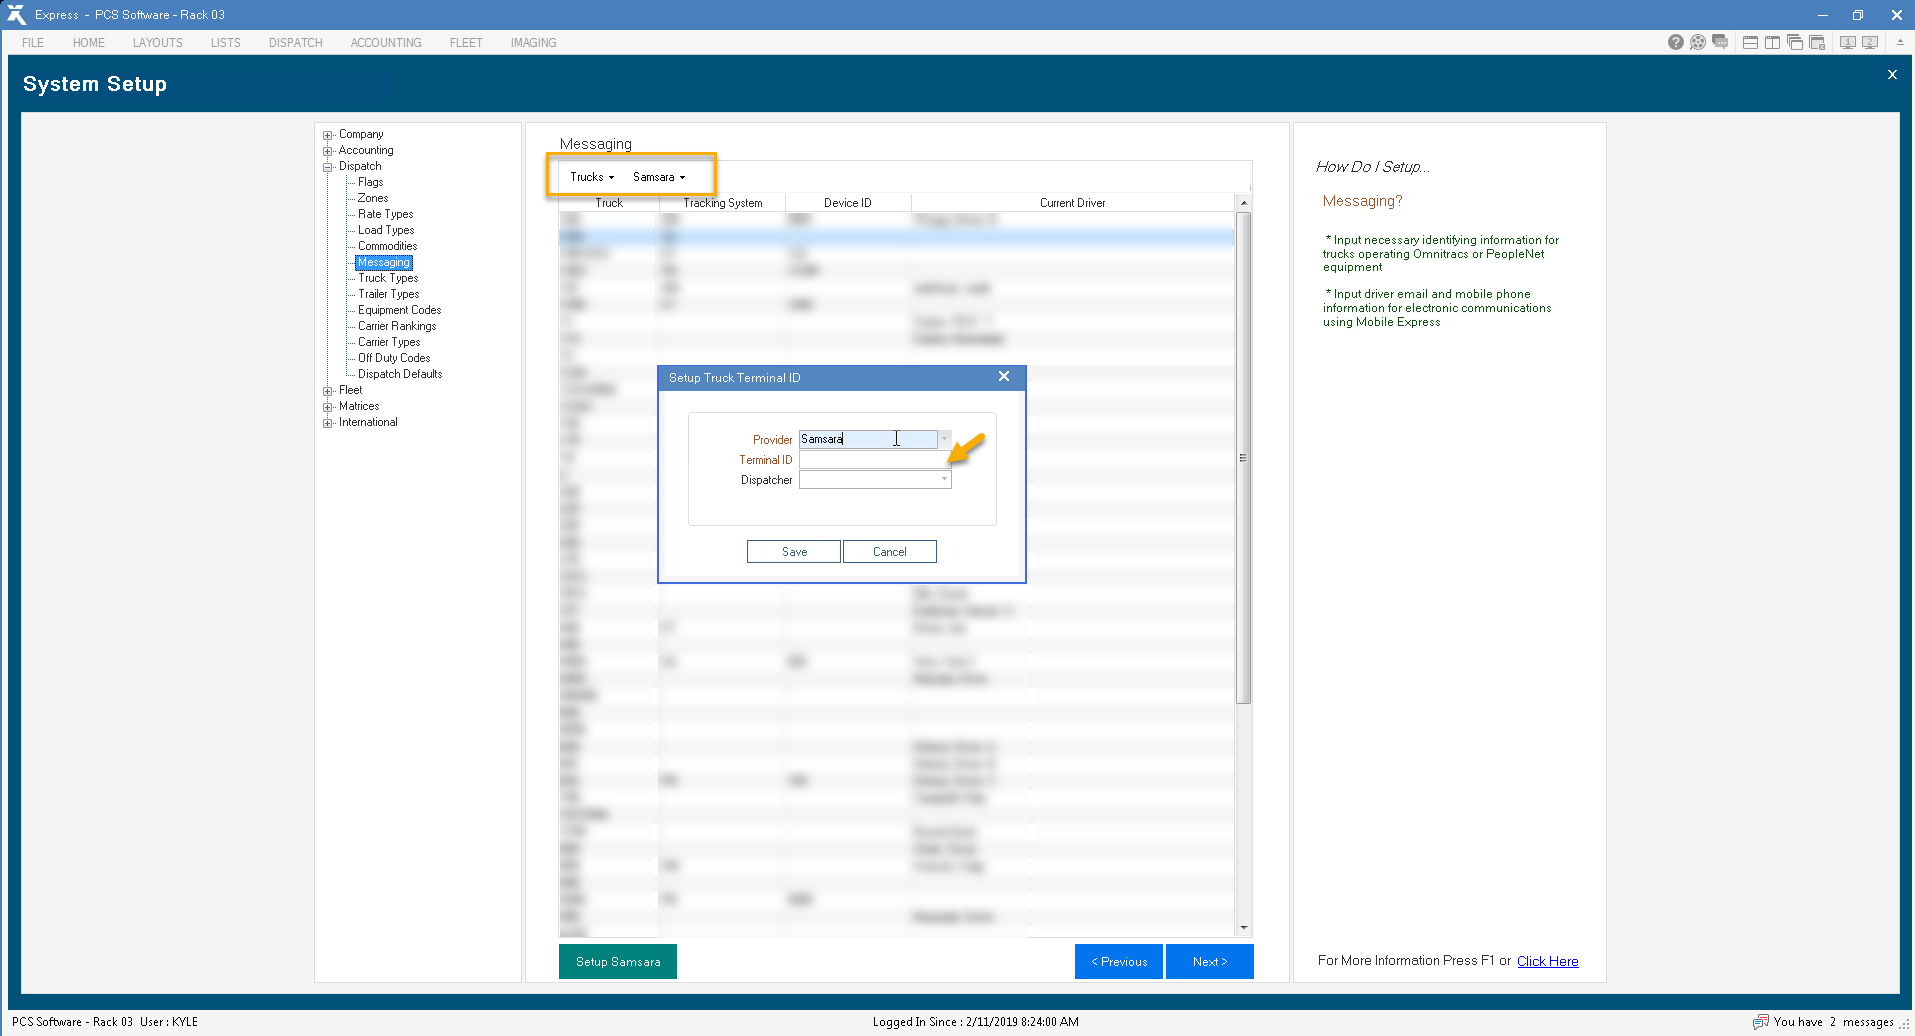Image resolution: width=1915 pixels, height=1036 pixels.
Task: Follow the Click Here help link
Action: coord(1547,961)
